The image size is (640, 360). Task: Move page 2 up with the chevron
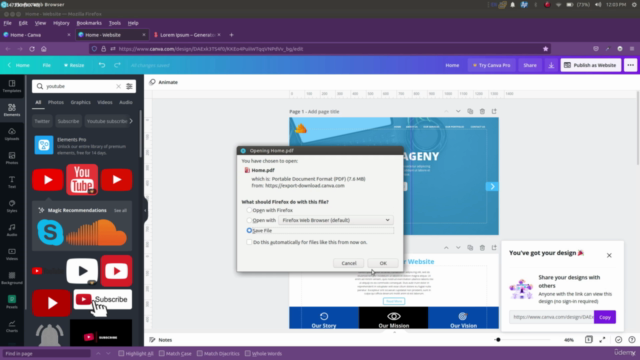tap(446, 248)
